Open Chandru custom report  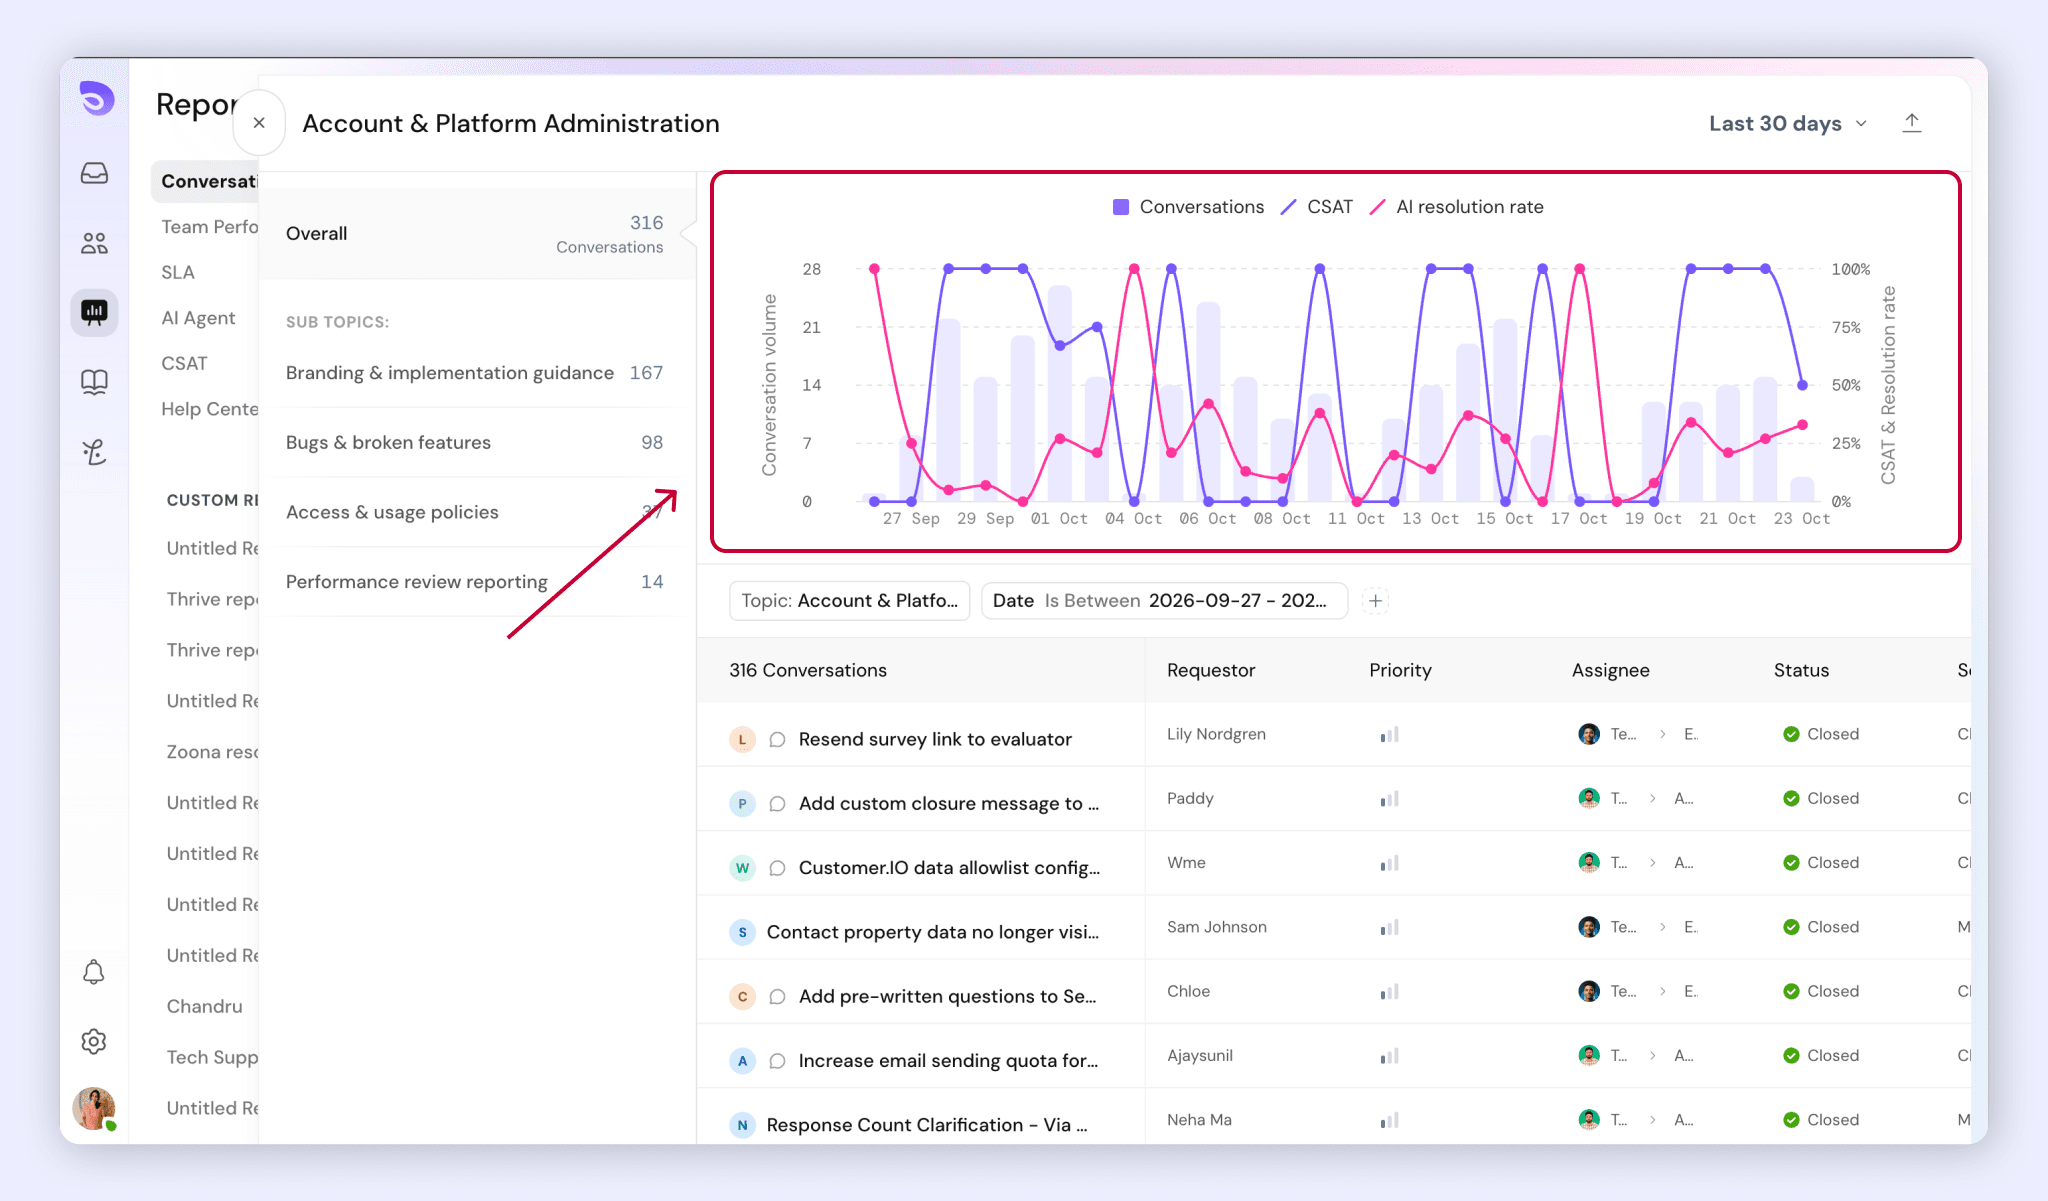[x=205, y=1006]
